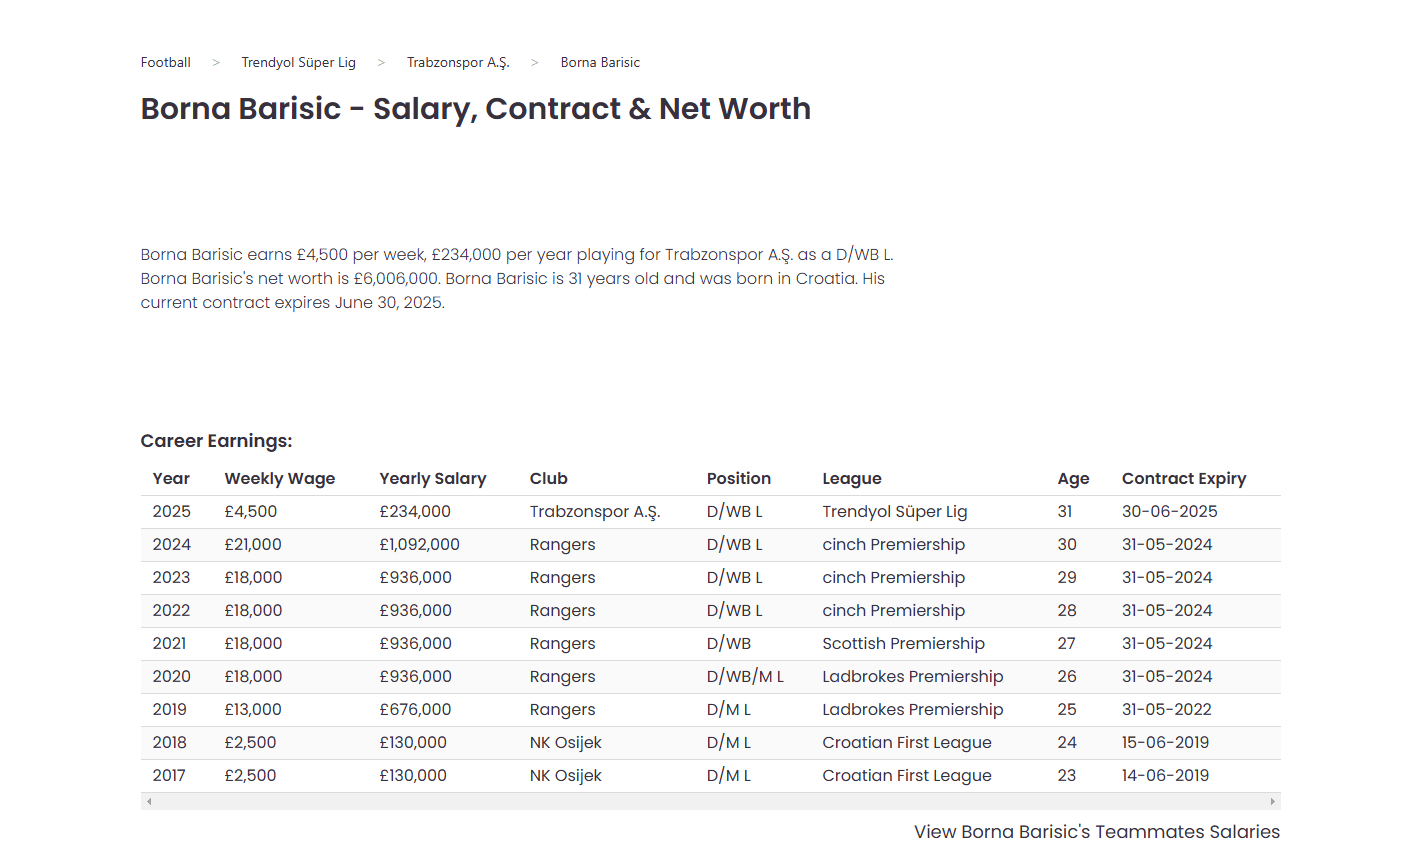Click left arrow of table scrollbar
Viewport: 1427px width, 855px height.
point(149,801)
